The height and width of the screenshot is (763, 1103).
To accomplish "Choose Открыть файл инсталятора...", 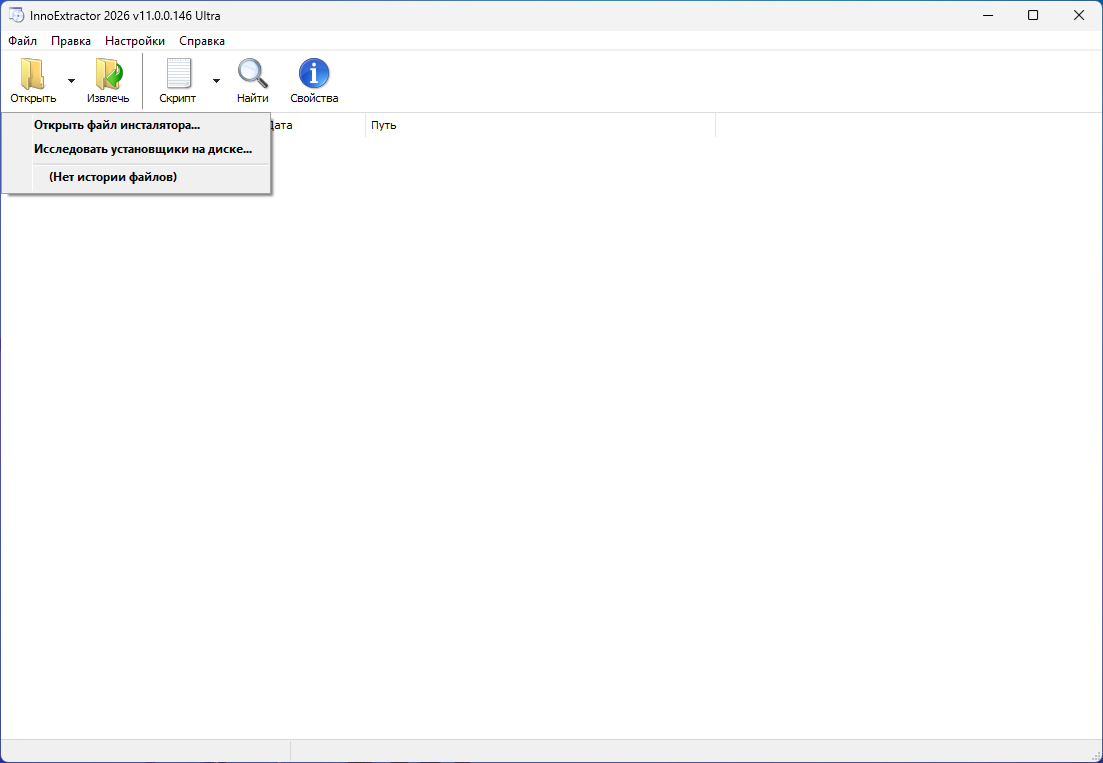I will (136, 125).
